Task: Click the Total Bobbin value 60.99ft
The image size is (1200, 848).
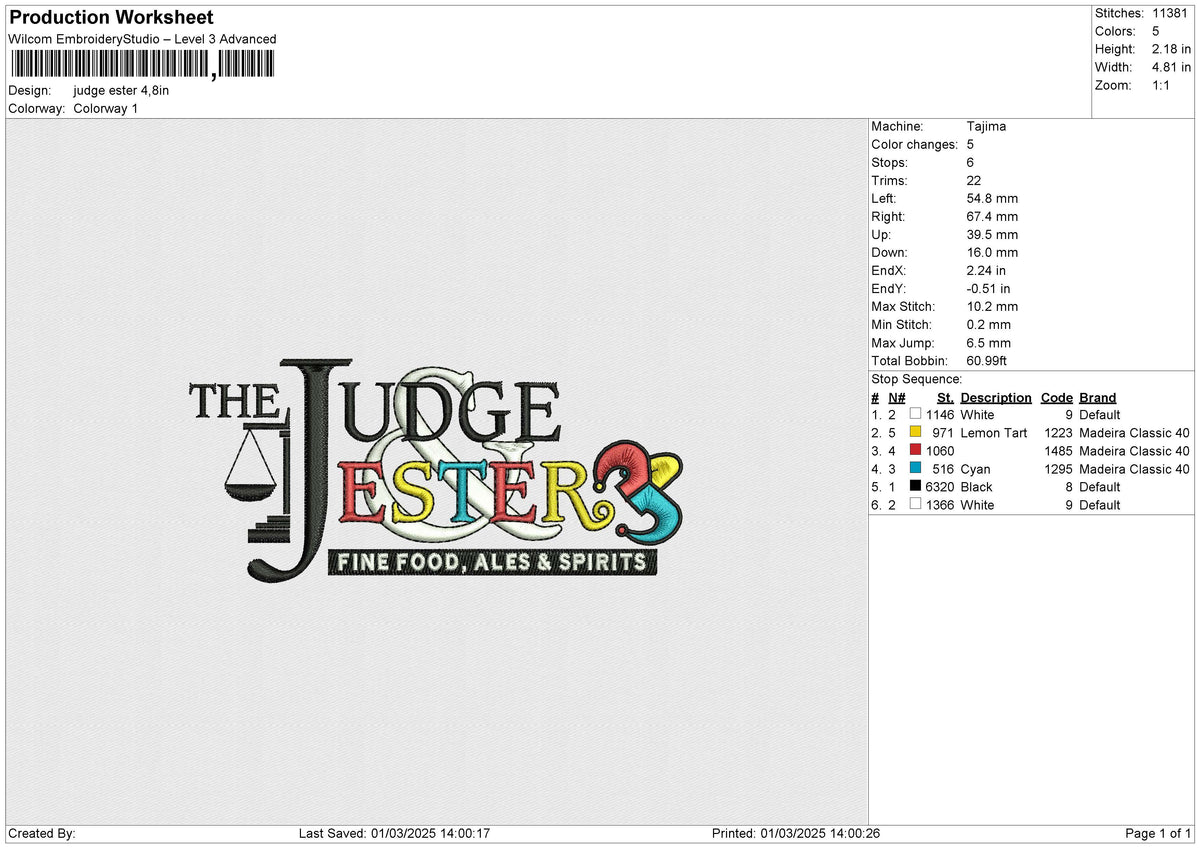Action: (x=989, y=360)
